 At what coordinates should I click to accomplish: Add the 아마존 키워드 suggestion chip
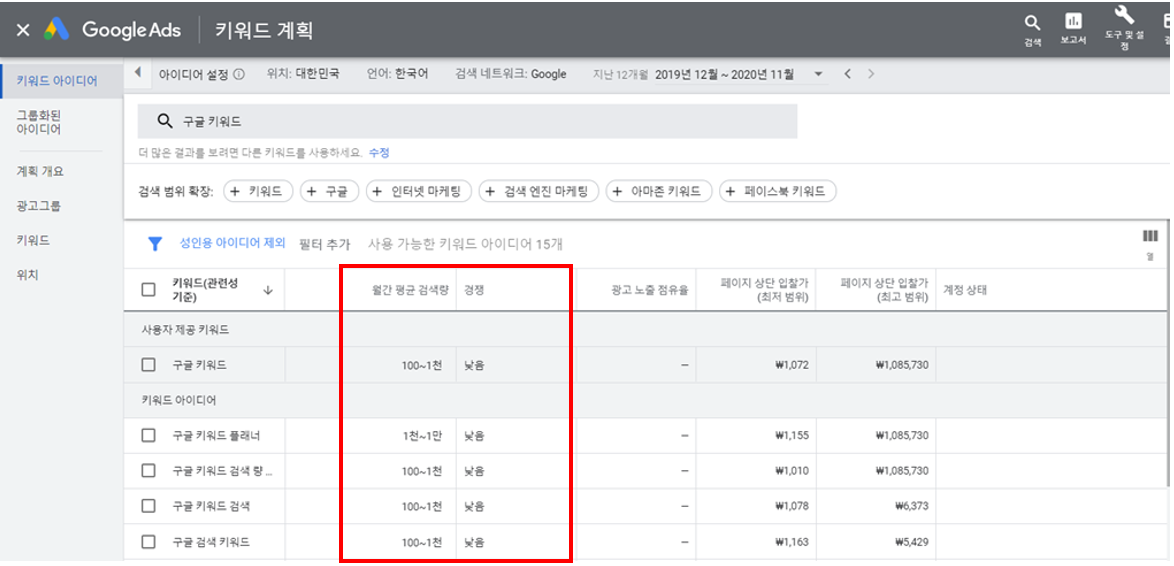(659, 192)
